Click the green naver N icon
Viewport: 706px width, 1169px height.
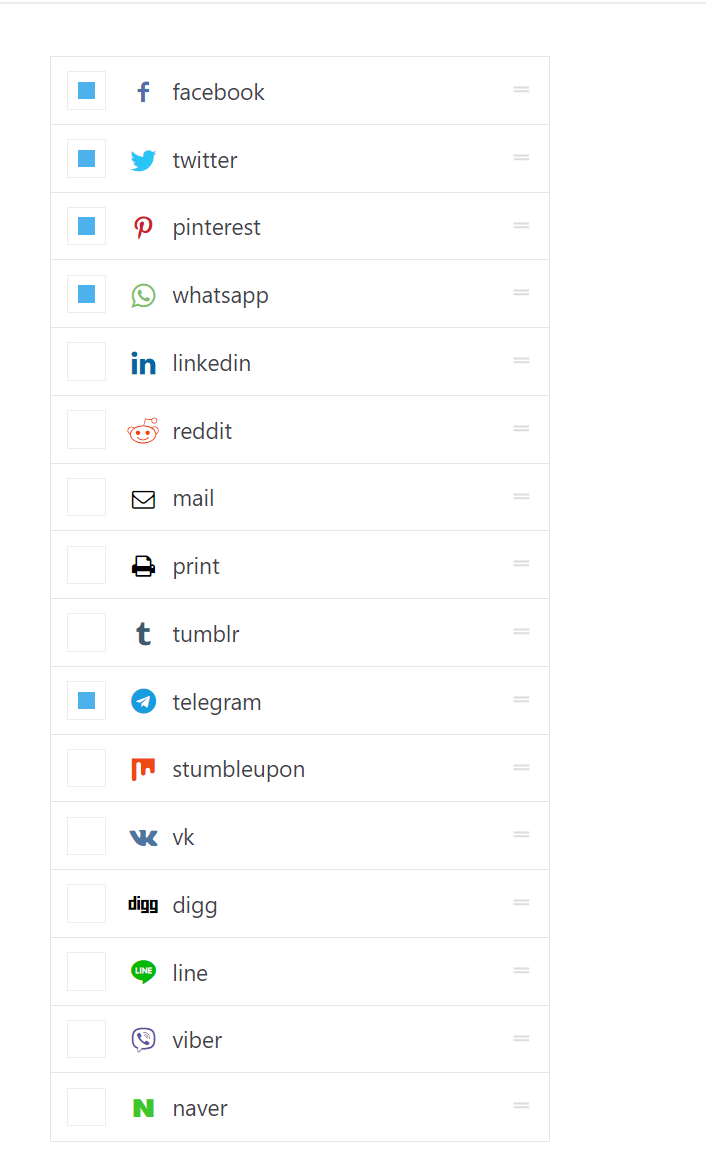(x=143, y=1108)
